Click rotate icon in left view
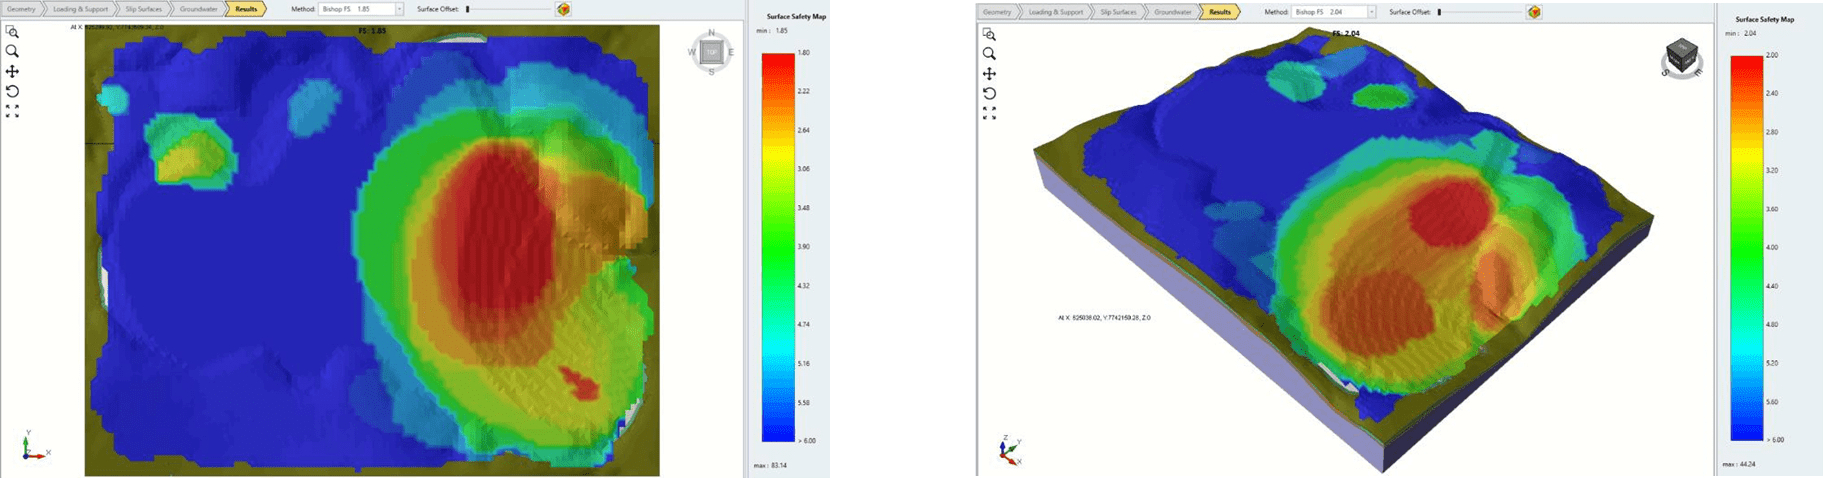 coord(12,91)
